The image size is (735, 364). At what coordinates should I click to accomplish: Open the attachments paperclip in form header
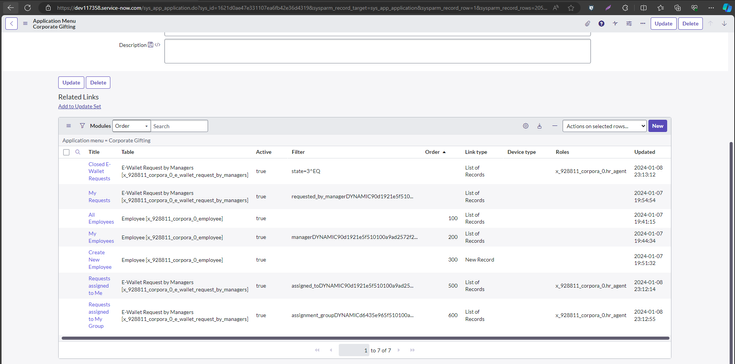pos(587,23)
